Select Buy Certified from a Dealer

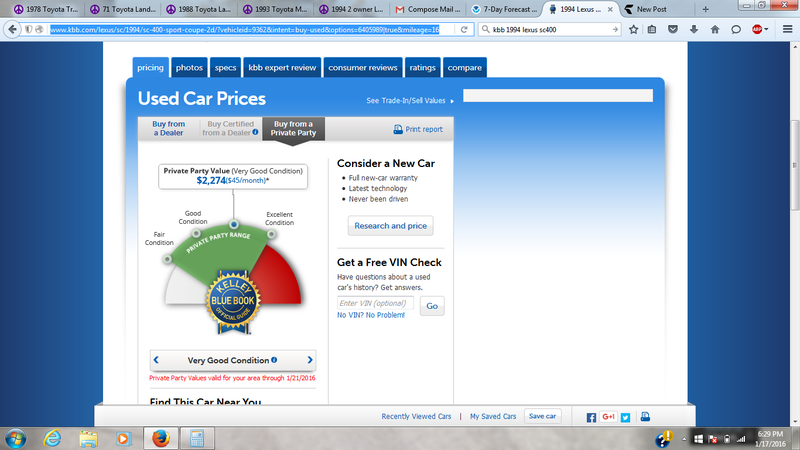coord(230,128)
